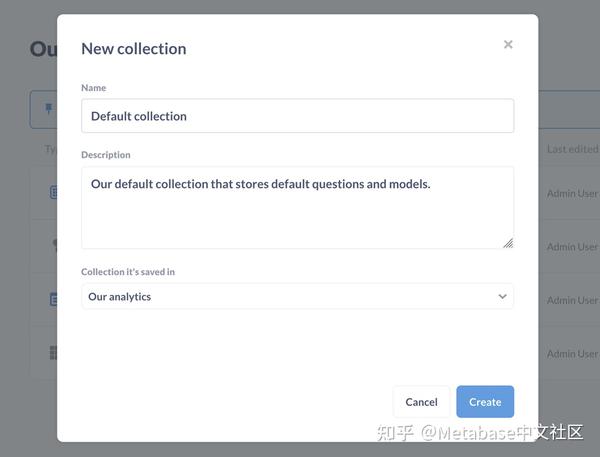
Task: Click the partially hidden Type column header
Action: [x=51, y=149]
